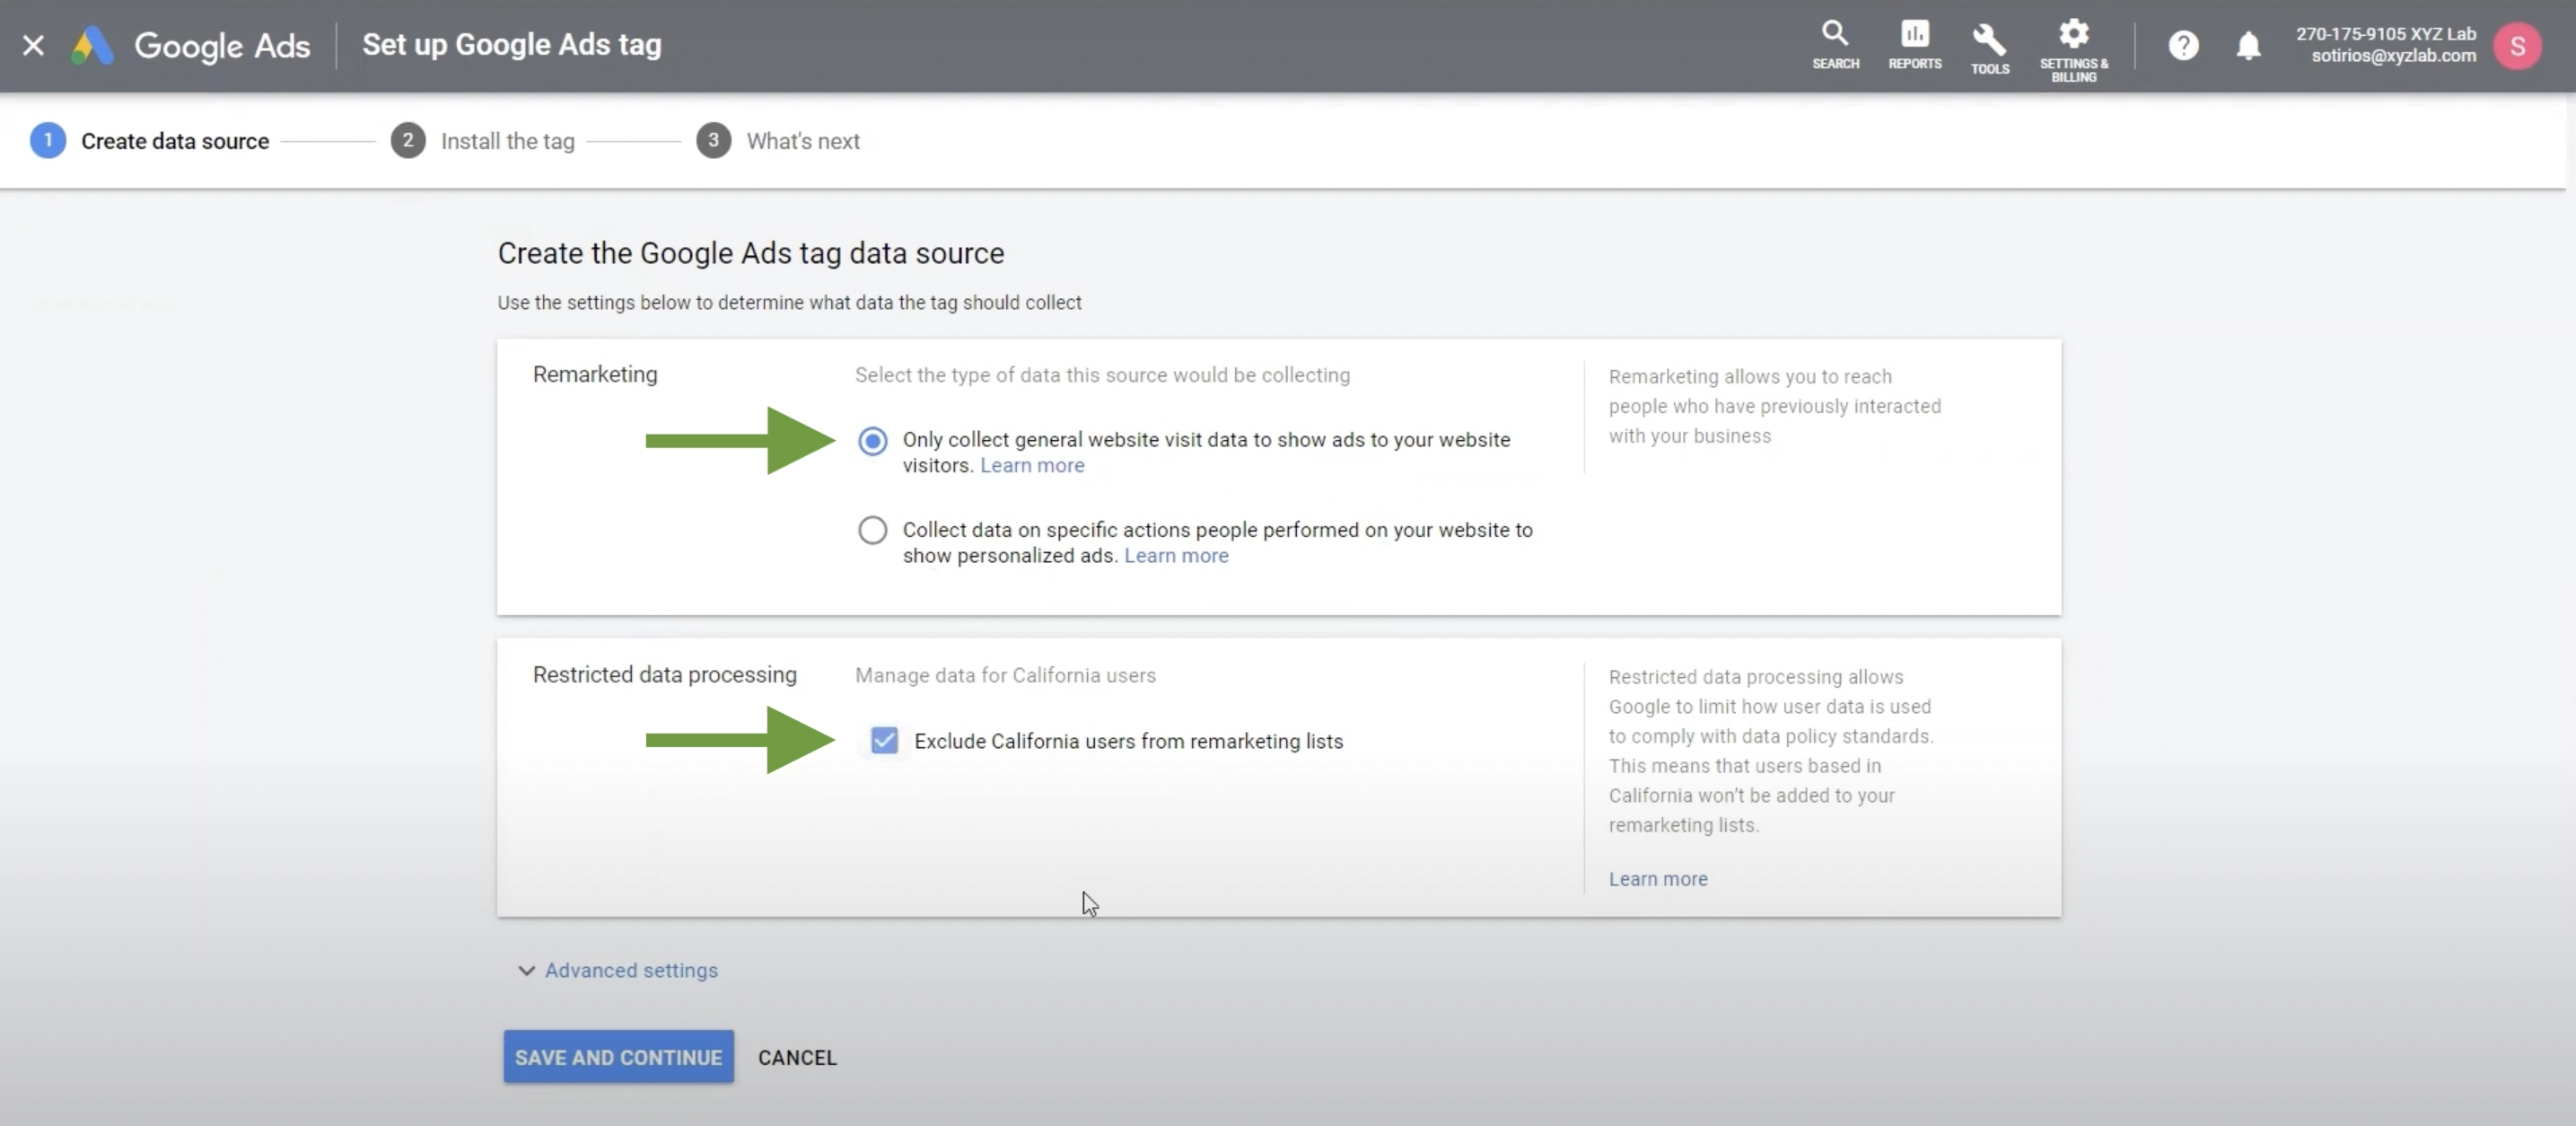This screenshot has height=1126, width=2576.
Task: Click 'Create the Google Ads tag data source' heading
Action: click(750, 253)
